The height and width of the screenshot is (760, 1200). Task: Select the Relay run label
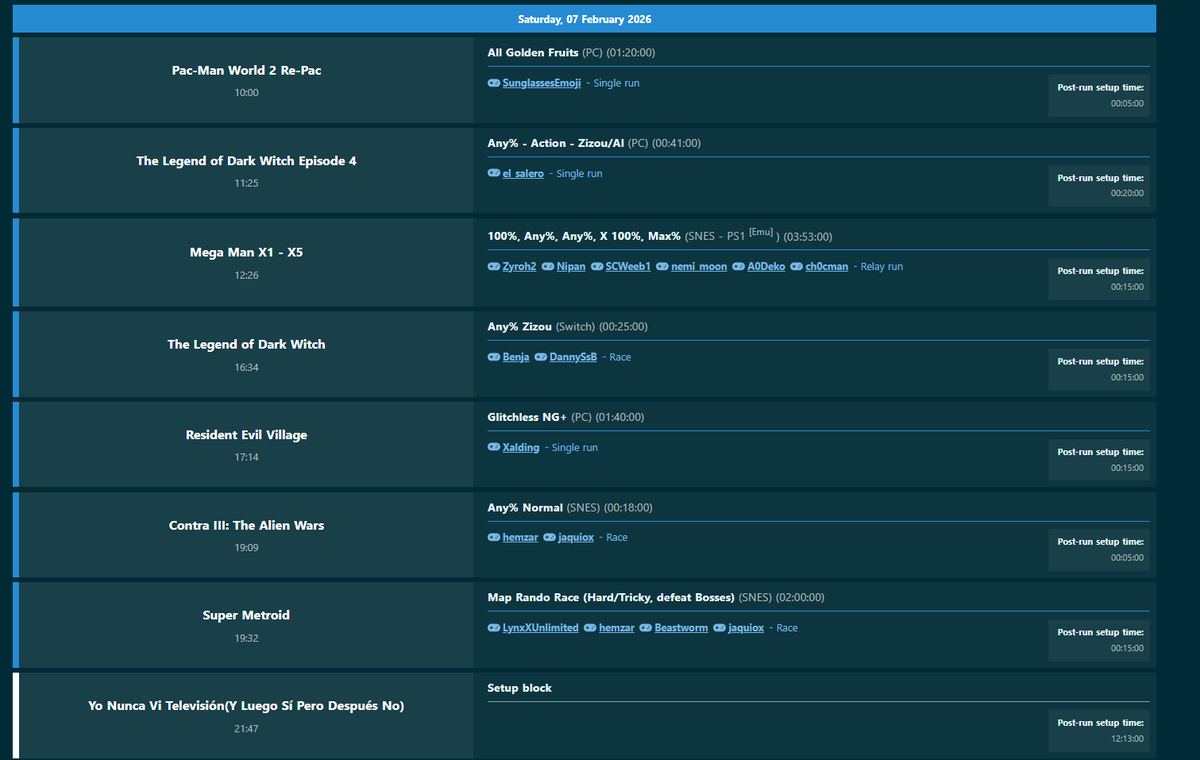pos(881,267)
